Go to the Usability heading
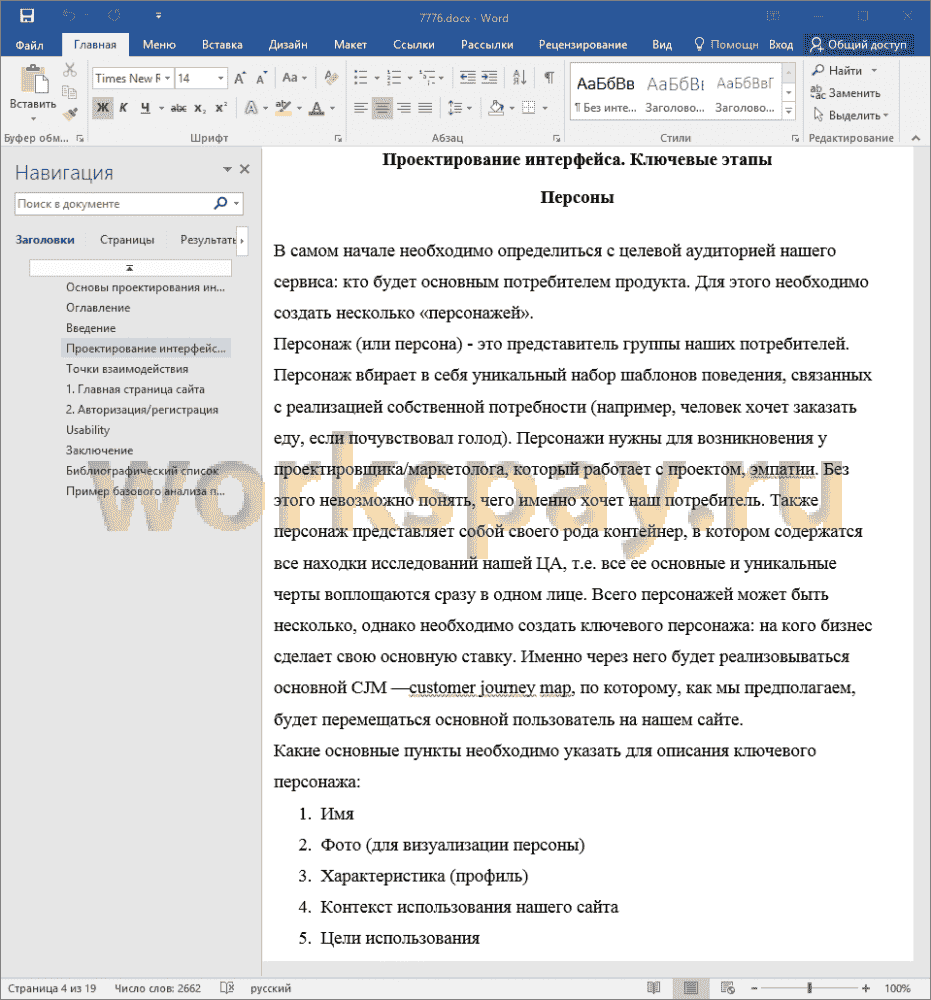This screenshot has height=1000, width=931. pos(88,430)
